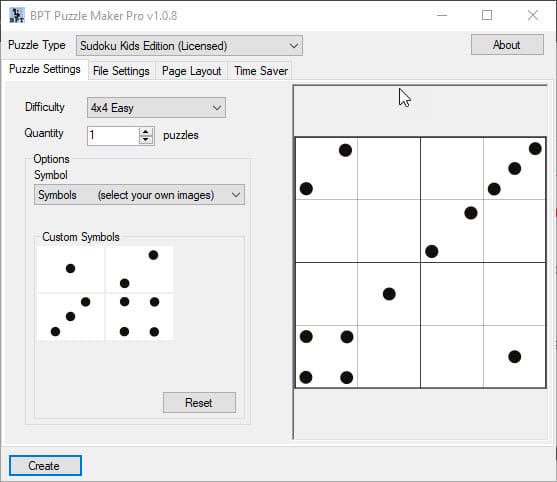Increase quantity with the up spinner arrow
Screen dimensions: 557x482
pyautogui.click(x=146, y=132)
